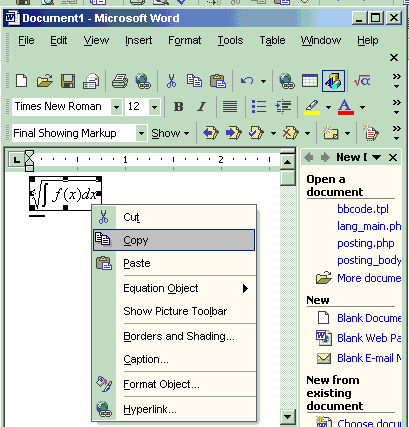The width and height of the screenshot is (409, 427).
Task: Apply bold formatting with B button
Action: [x=179, y=107]
